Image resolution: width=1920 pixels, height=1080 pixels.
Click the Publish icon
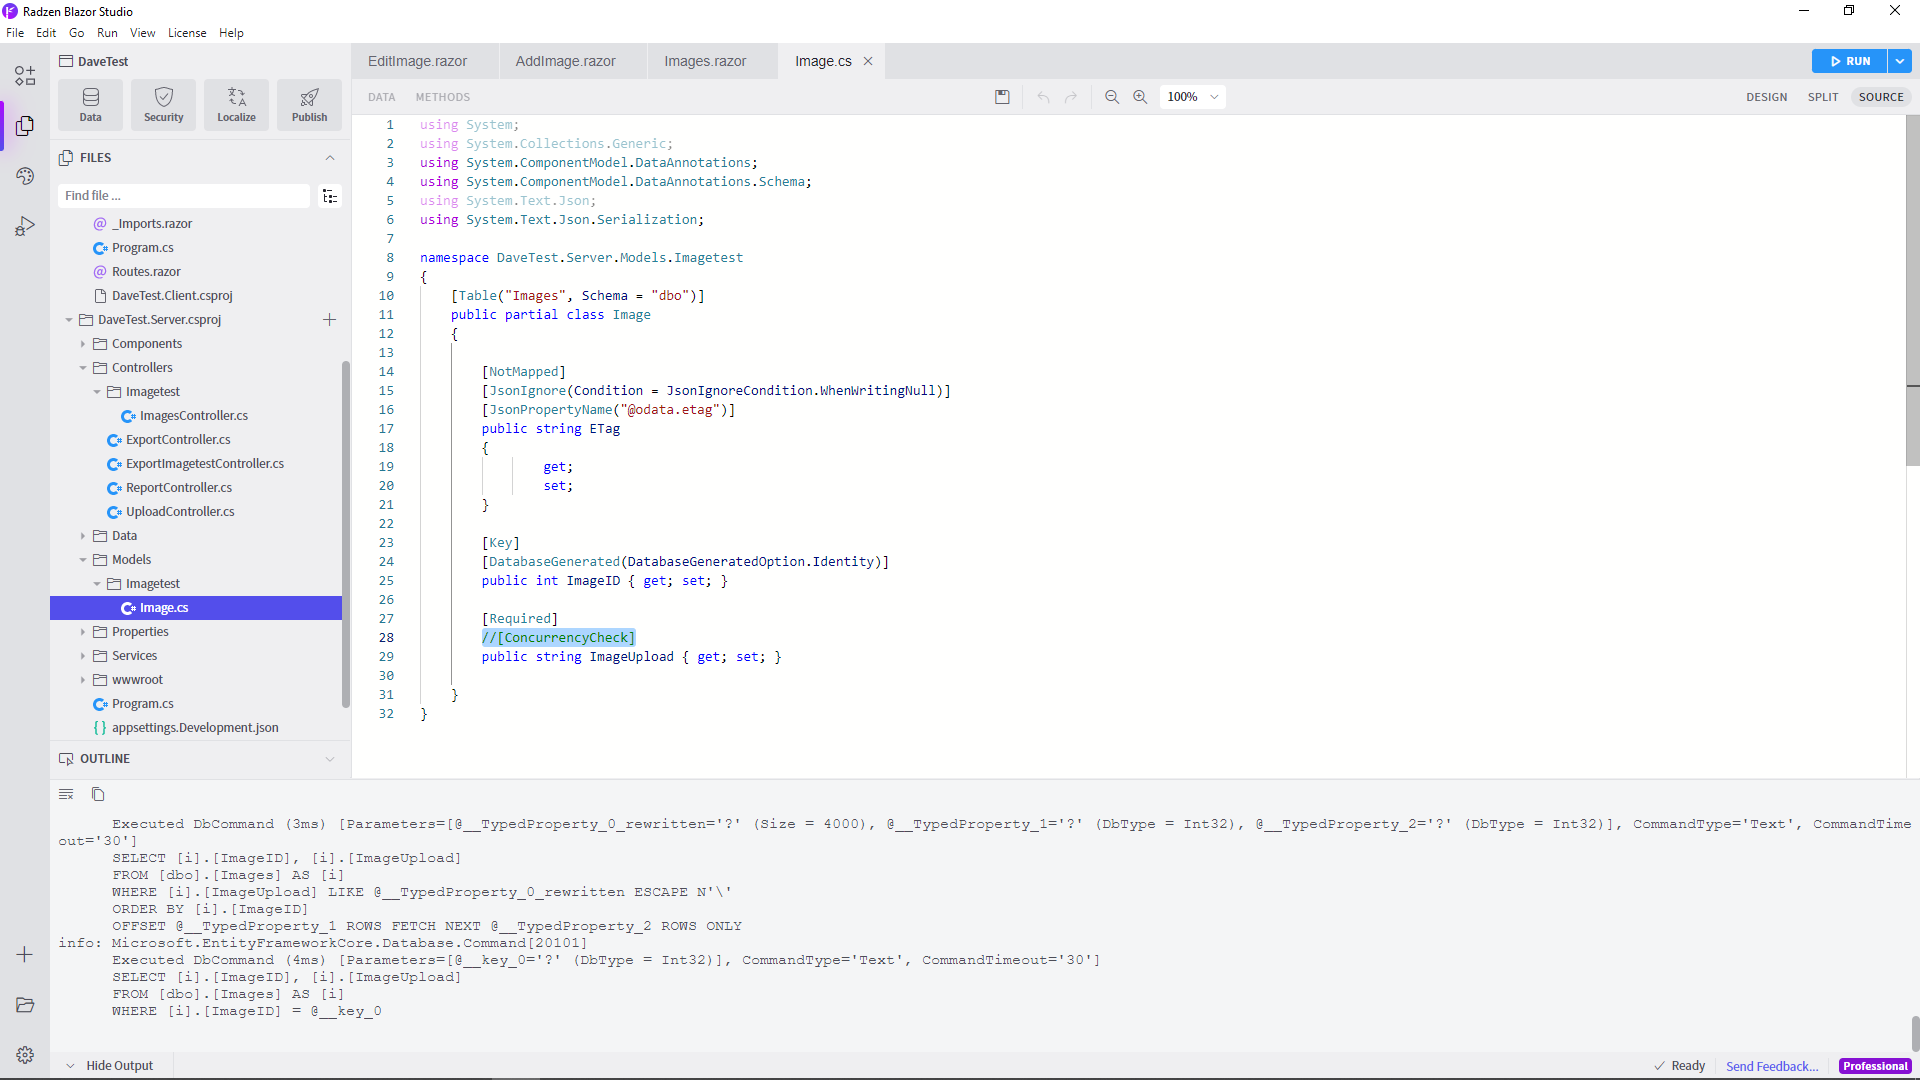(x=309, y=104)
